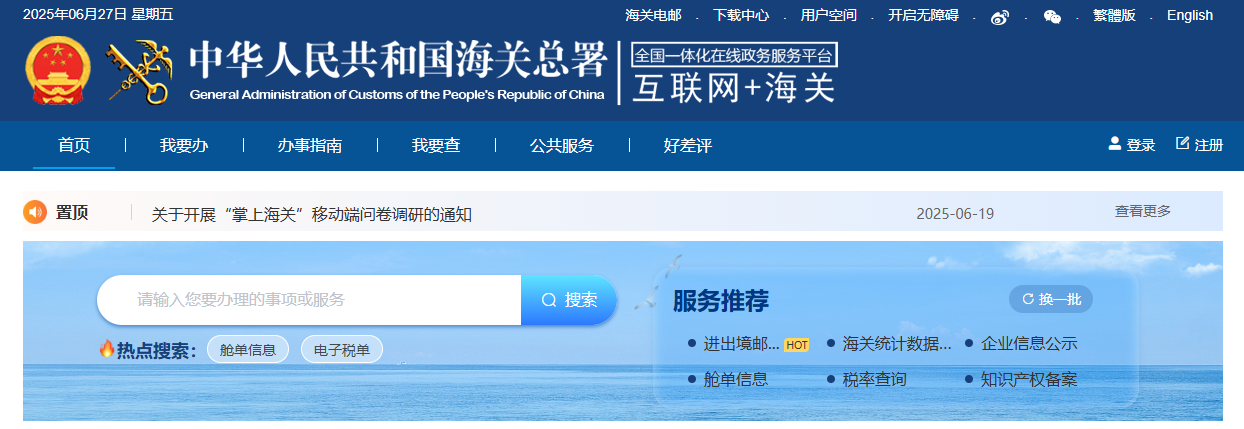The height and width of the screenshot is (429, 1244).
Task: Click the register pencil icon
Action: 1183,144
